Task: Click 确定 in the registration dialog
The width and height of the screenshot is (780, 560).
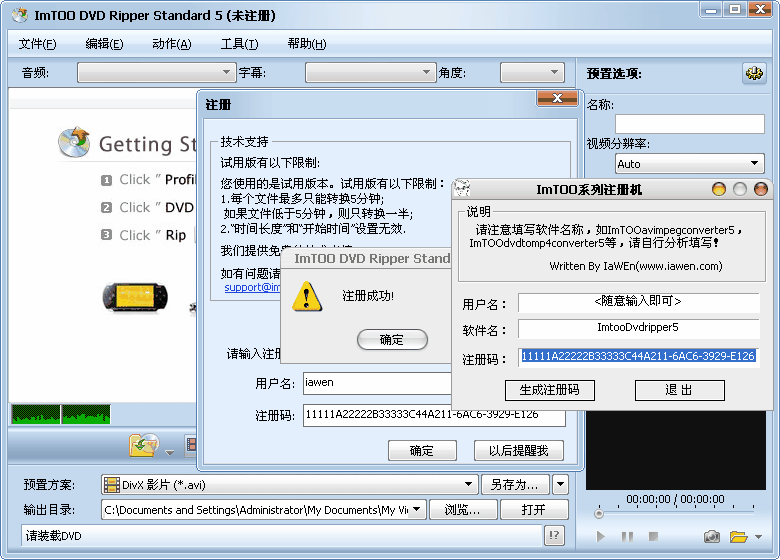Action: [422, 451]
